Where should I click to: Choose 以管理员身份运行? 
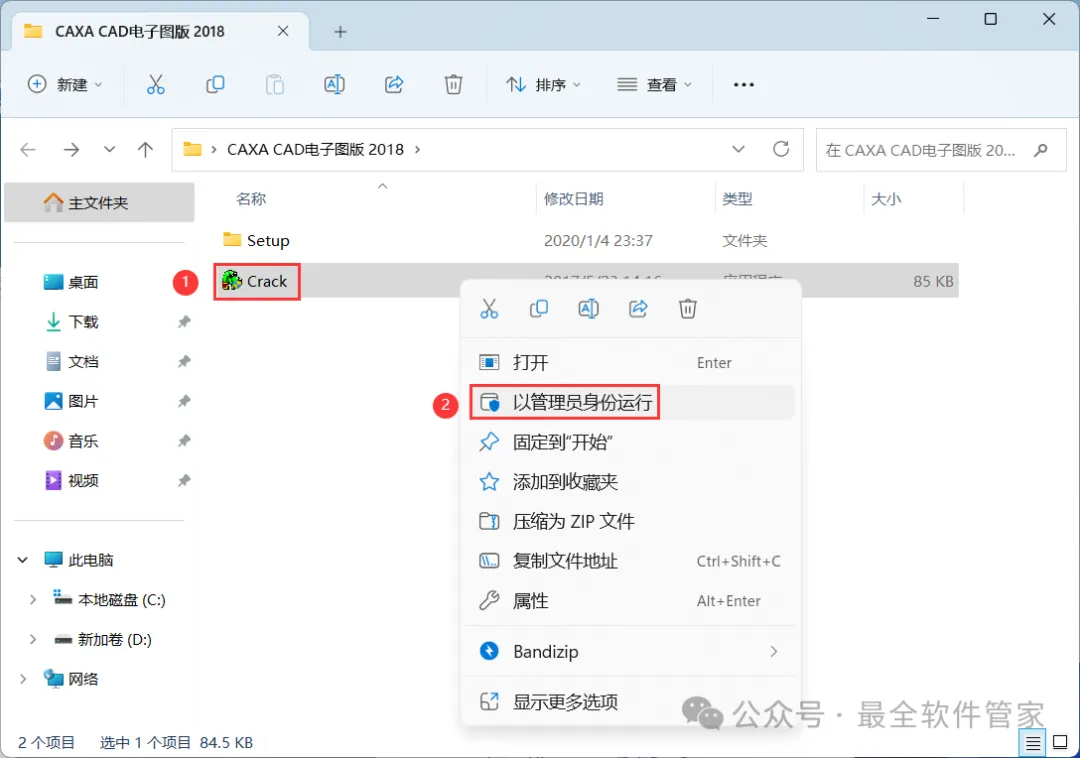coord(631,402)
